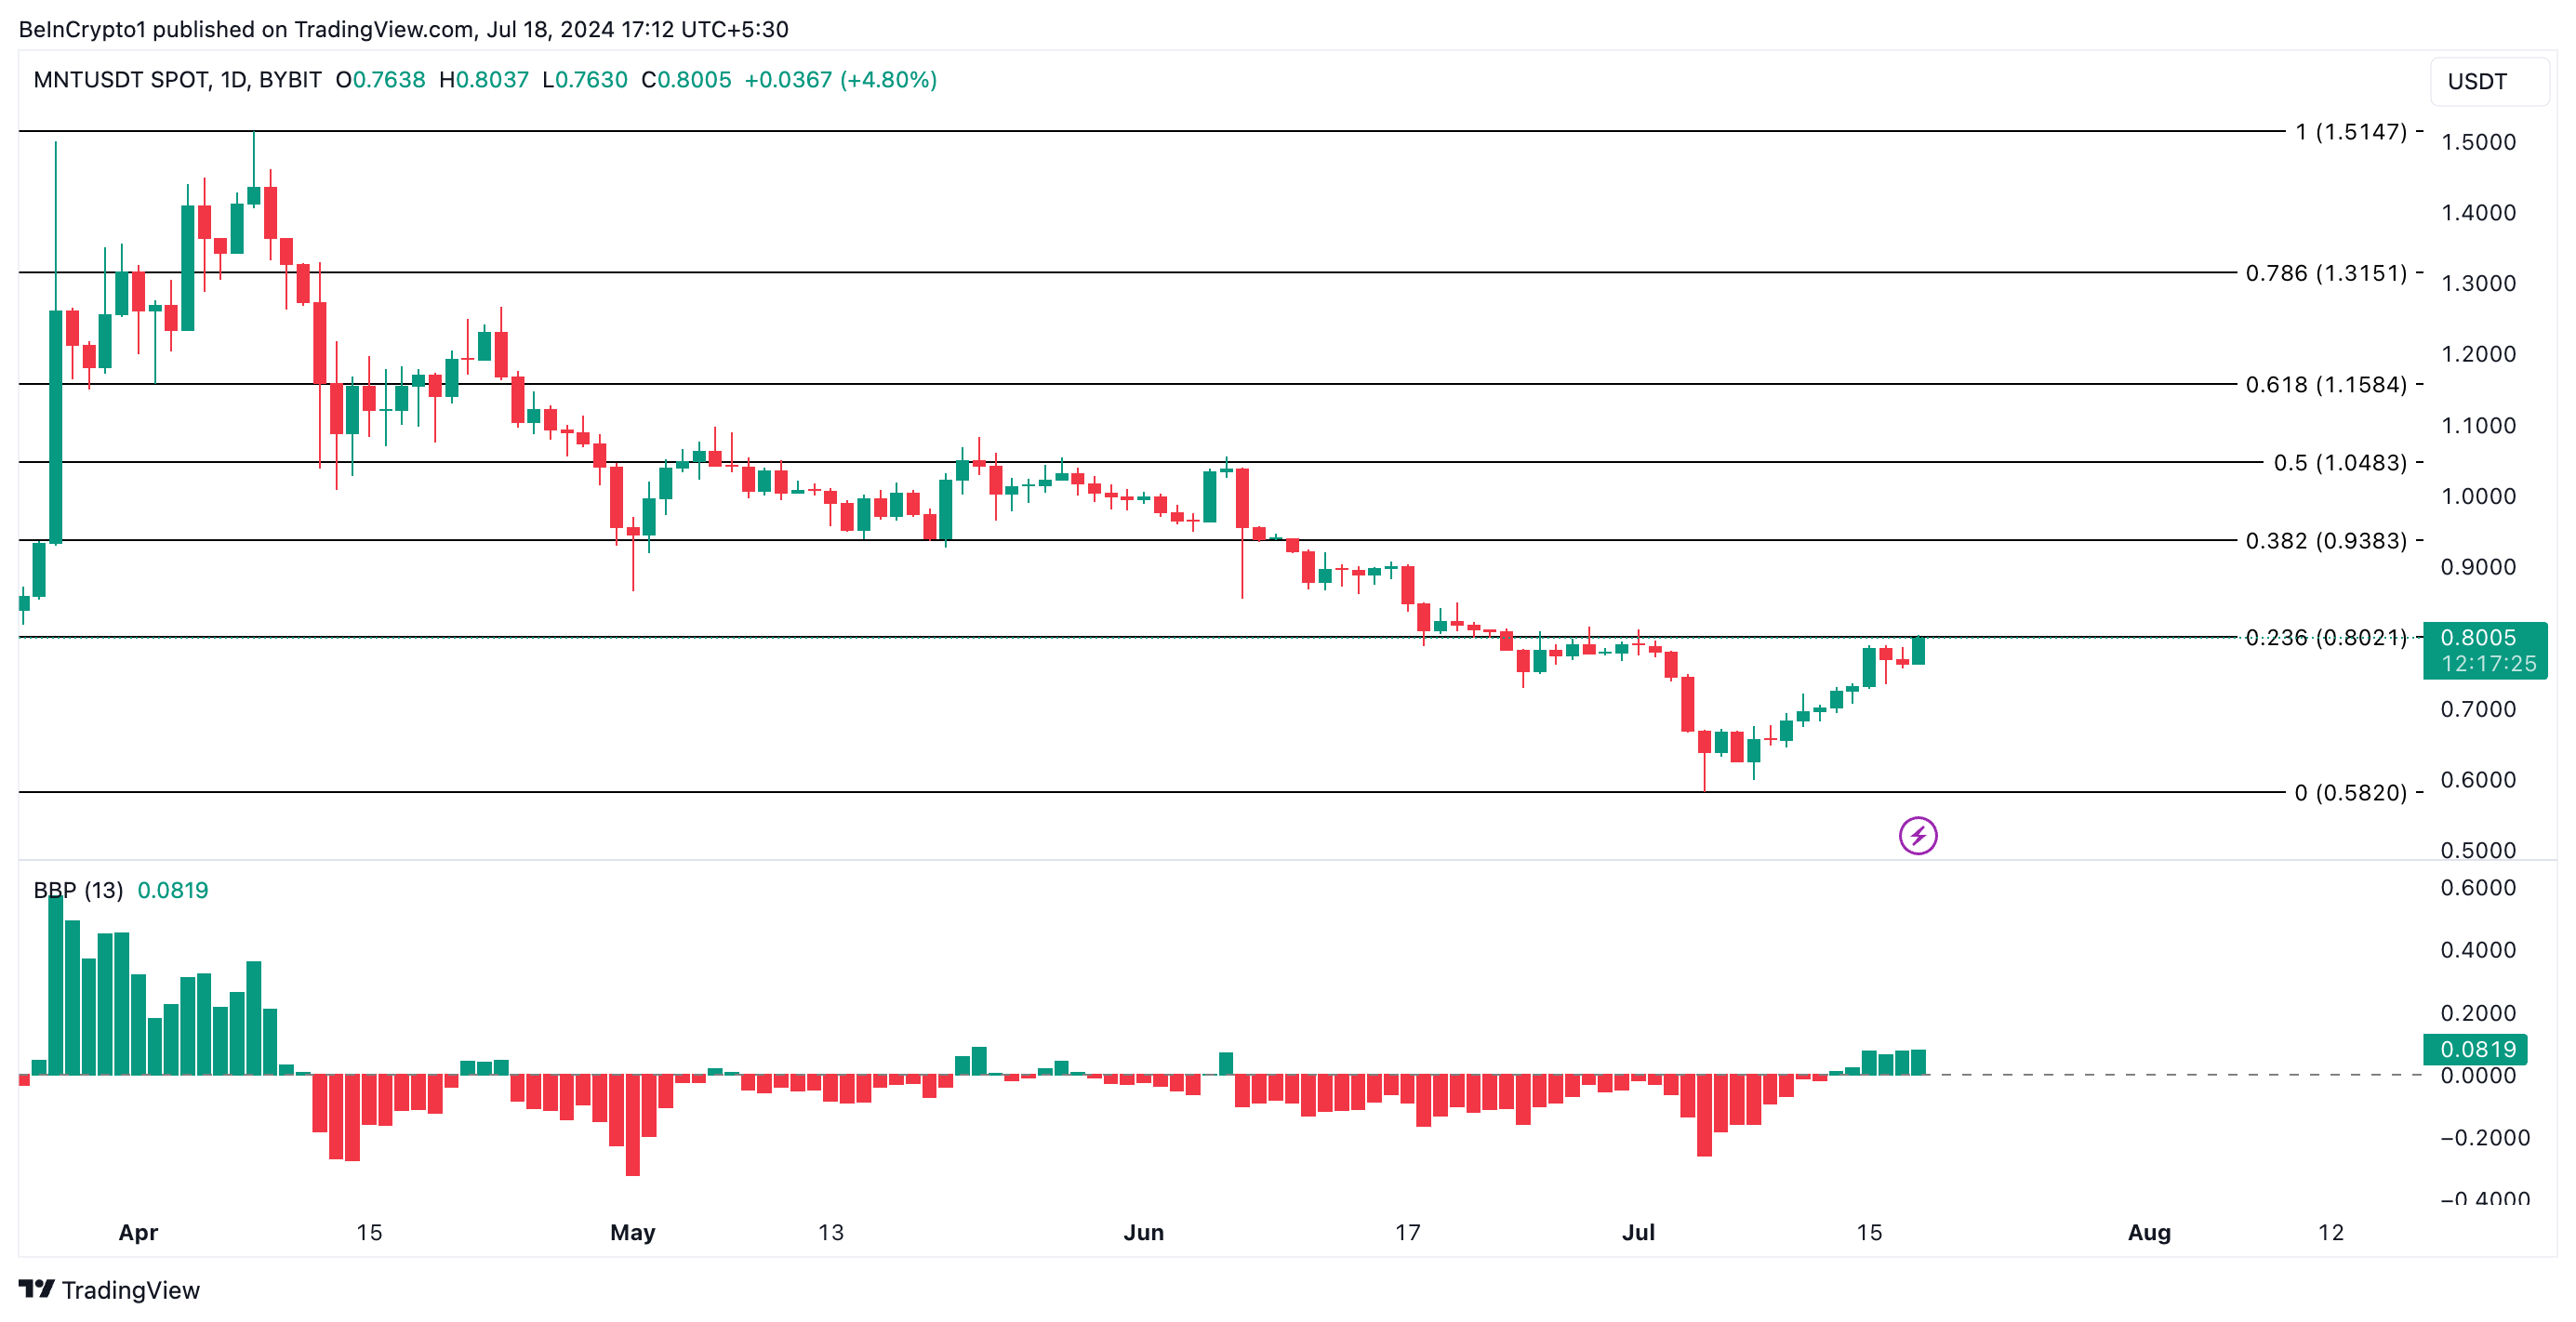Select the 0.382 (0.9383) Fibonacci level label
The image size is (2576, 1322).
click(x=2325, y=541)
